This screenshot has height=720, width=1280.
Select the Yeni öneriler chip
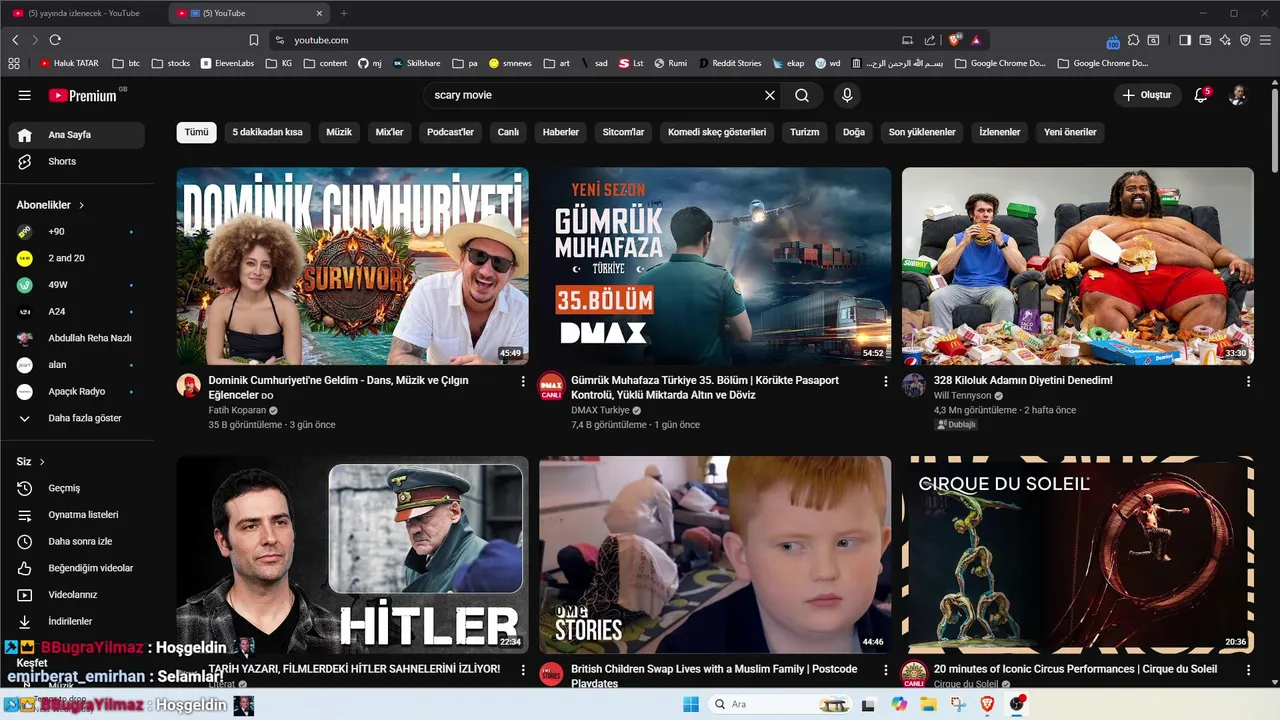click(x=1071, y=132)
